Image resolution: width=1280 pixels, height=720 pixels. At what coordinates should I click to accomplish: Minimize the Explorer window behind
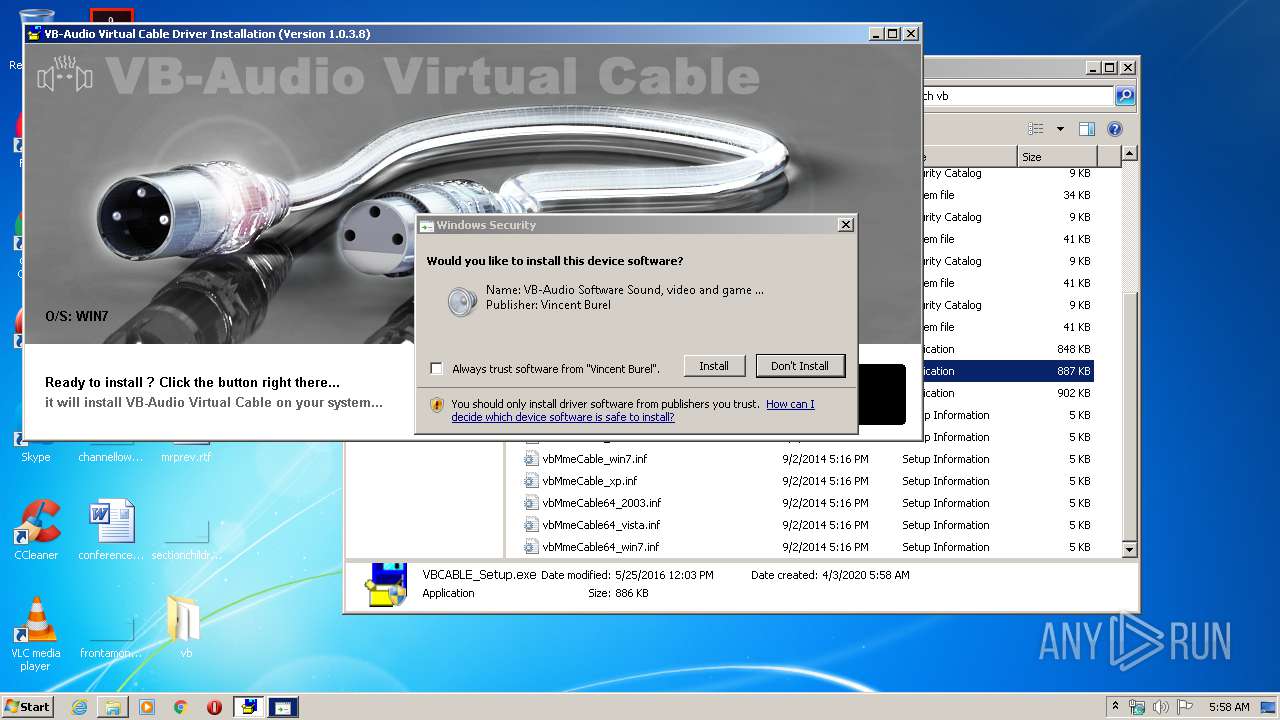pos(1093,68)
